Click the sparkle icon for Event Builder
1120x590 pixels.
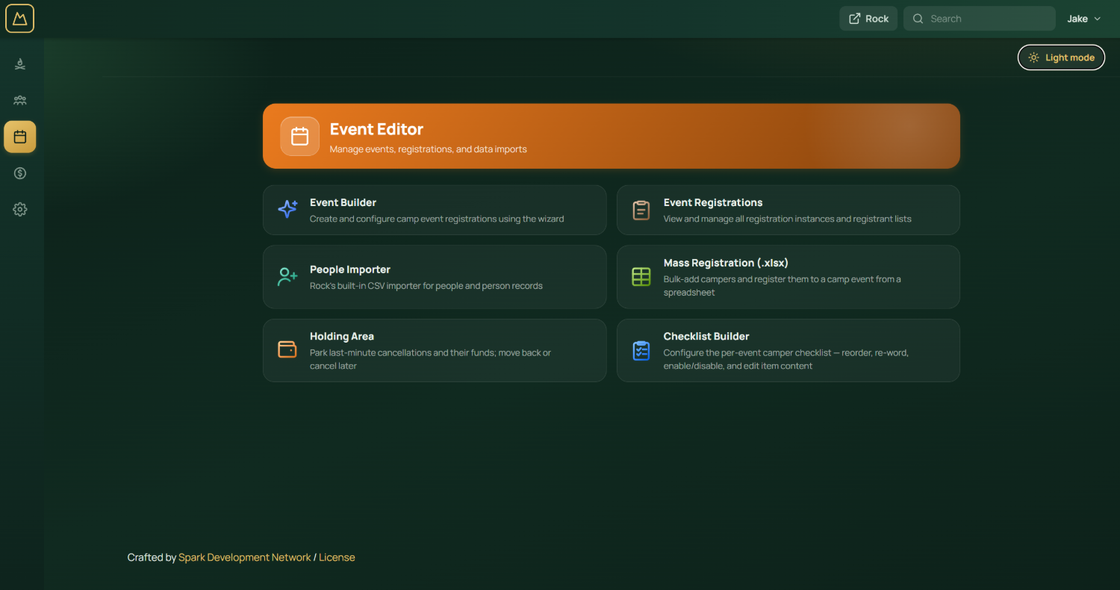click(x=287, y=209)
